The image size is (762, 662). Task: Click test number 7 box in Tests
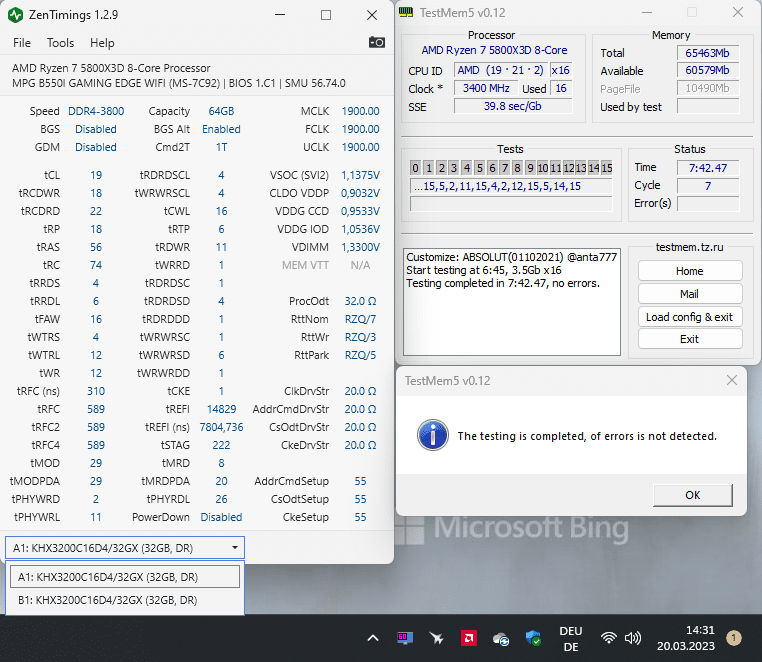(505, 168)
